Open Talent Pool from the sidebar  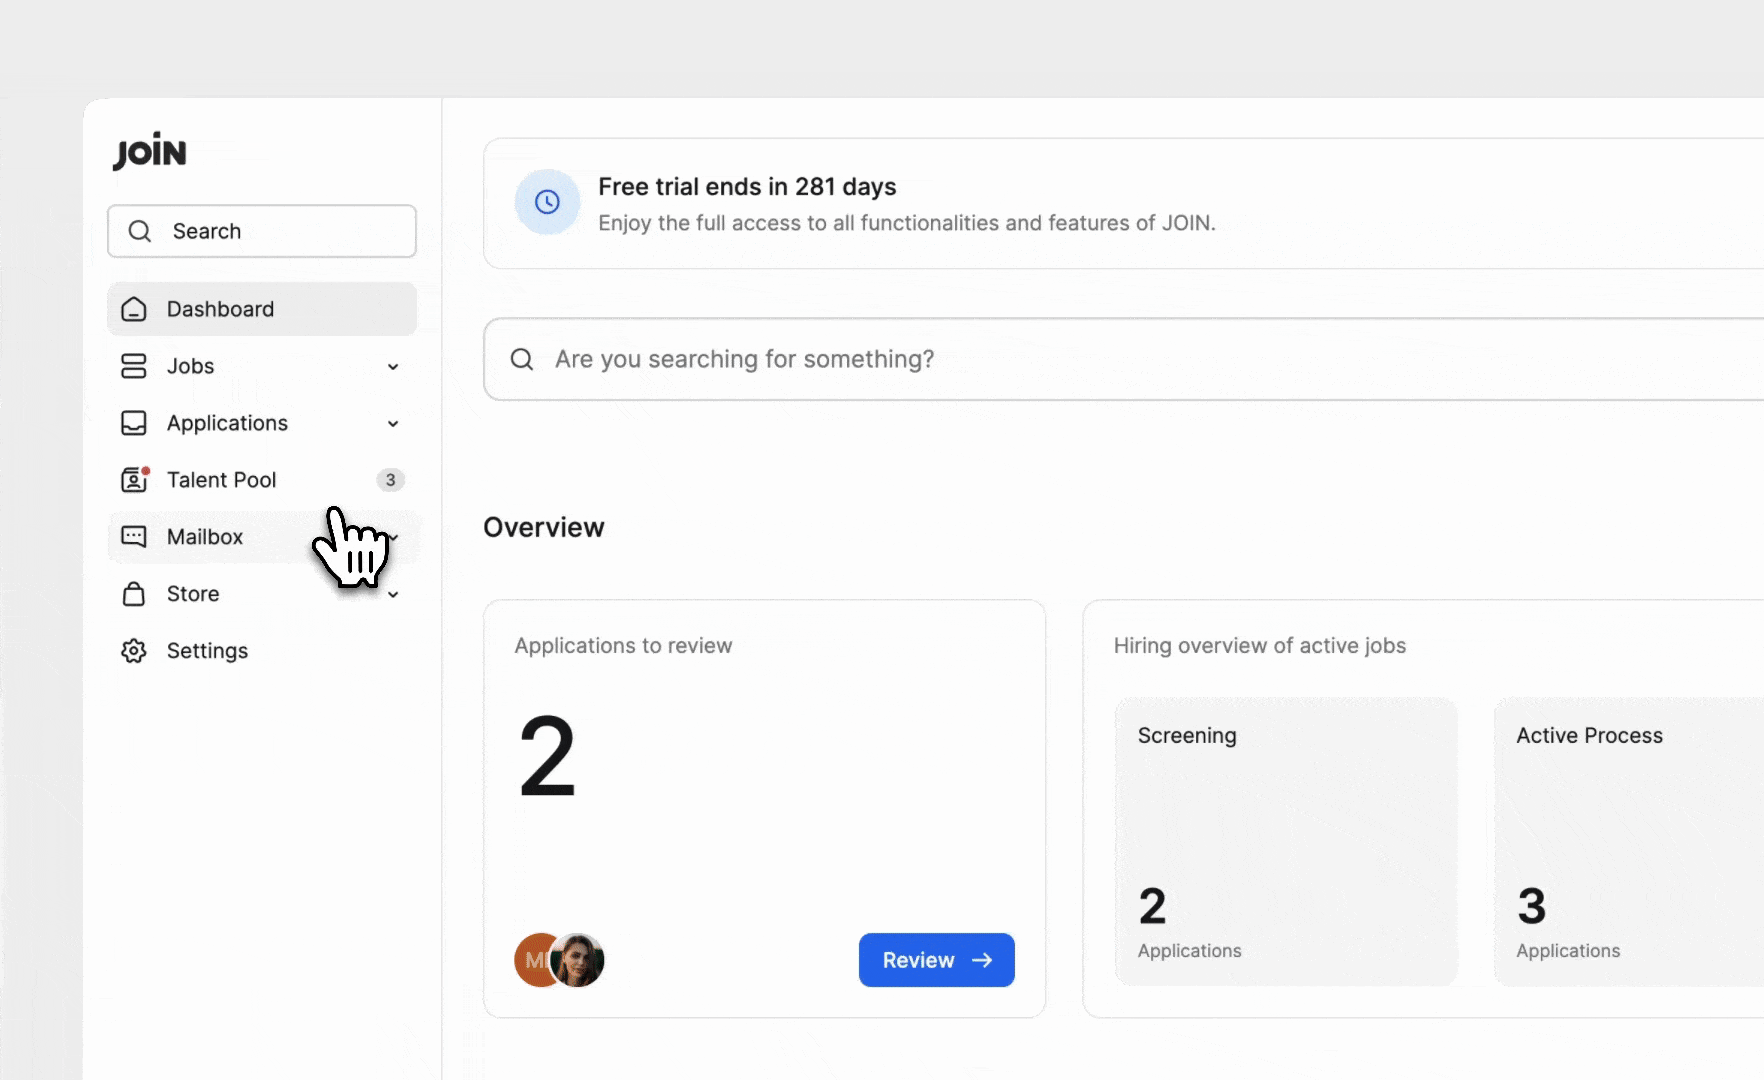coord(222,481)
